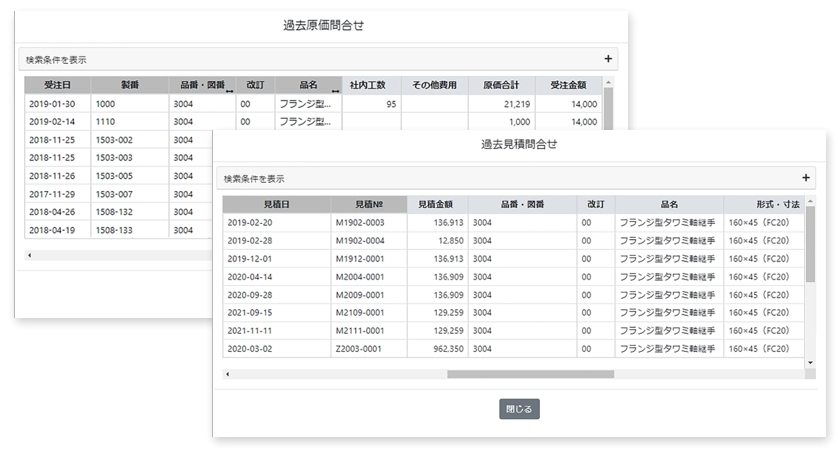Click plus icon in 過去原価問合せ search bar
The height and width of the screenshot is (450, 840).
pos(608,59)
